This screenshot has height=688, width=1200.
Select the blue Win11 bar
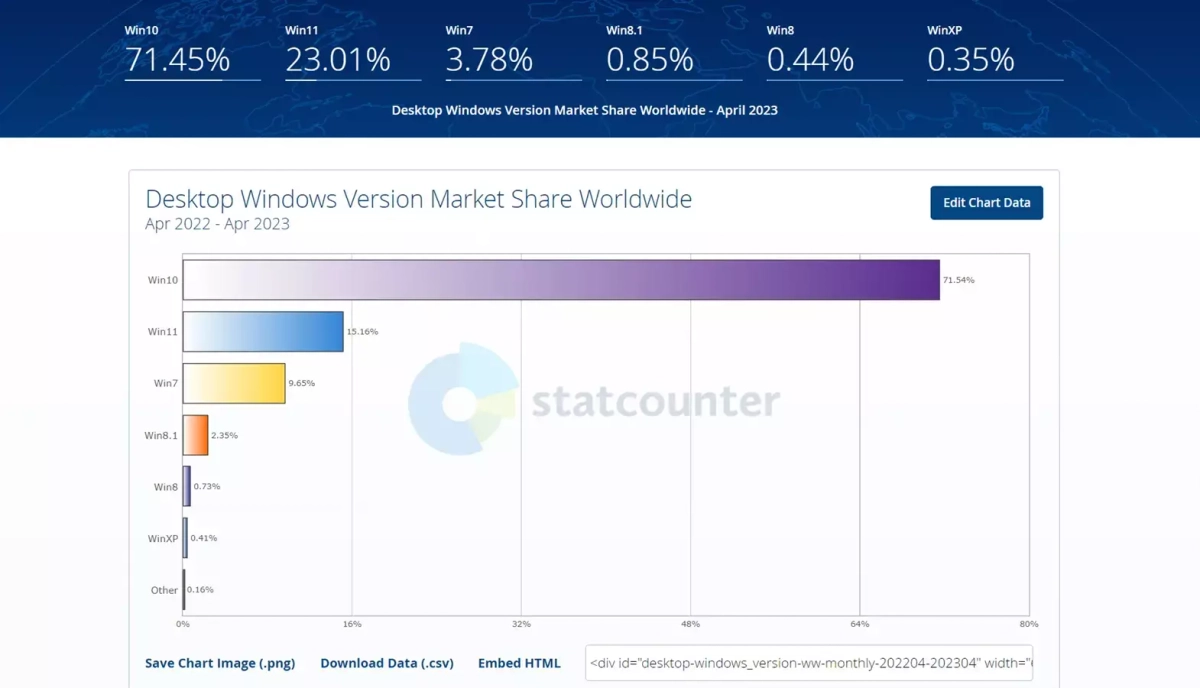(263, 331)
